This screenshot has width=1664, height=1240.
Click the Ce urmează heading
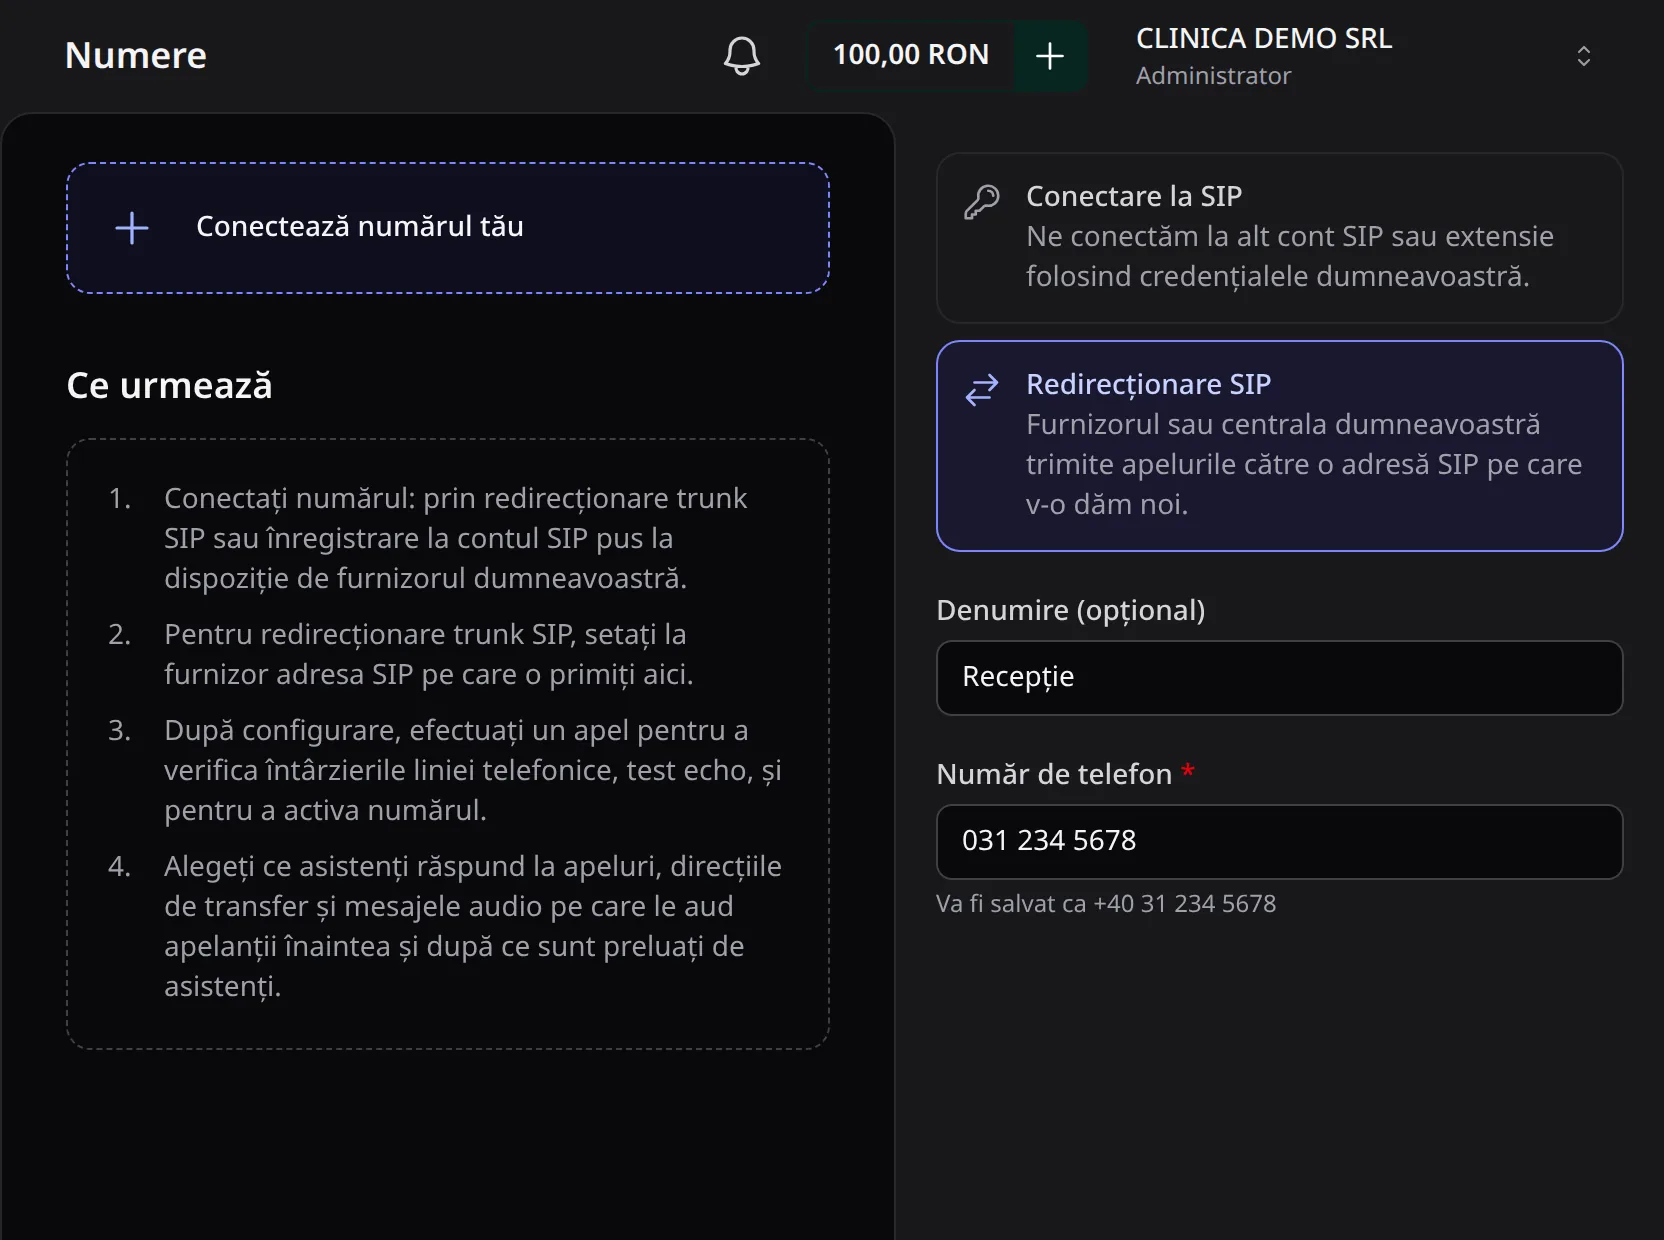point(169,386)
